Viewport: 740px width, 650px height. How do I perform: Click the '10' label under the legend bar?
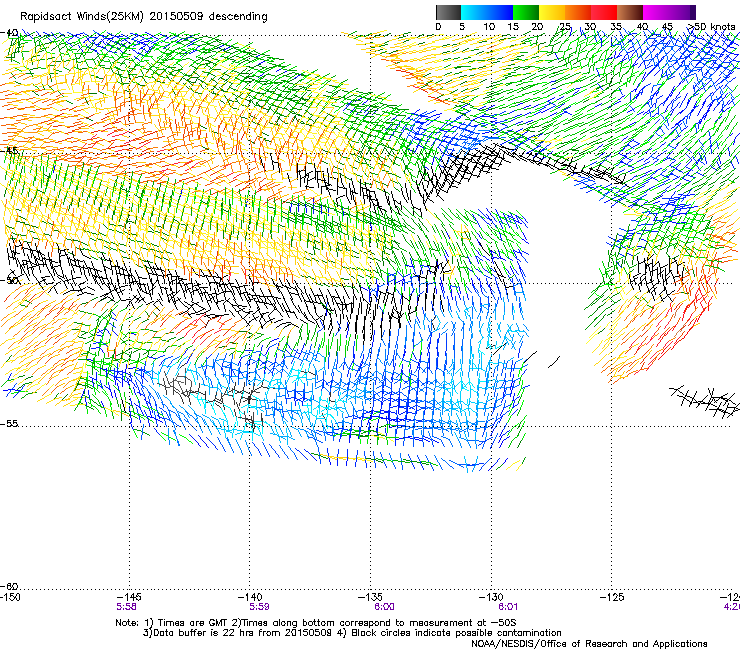pyautogui.click(x=489, y=27)
